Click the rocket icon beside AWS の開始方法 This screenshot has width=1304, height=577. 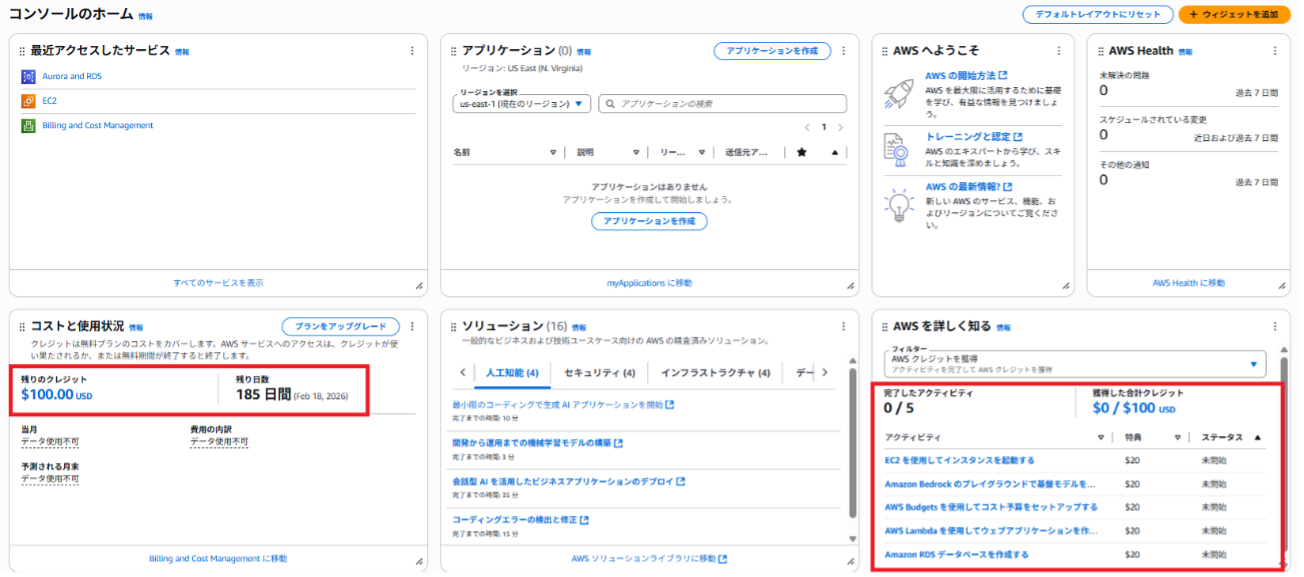899,93
